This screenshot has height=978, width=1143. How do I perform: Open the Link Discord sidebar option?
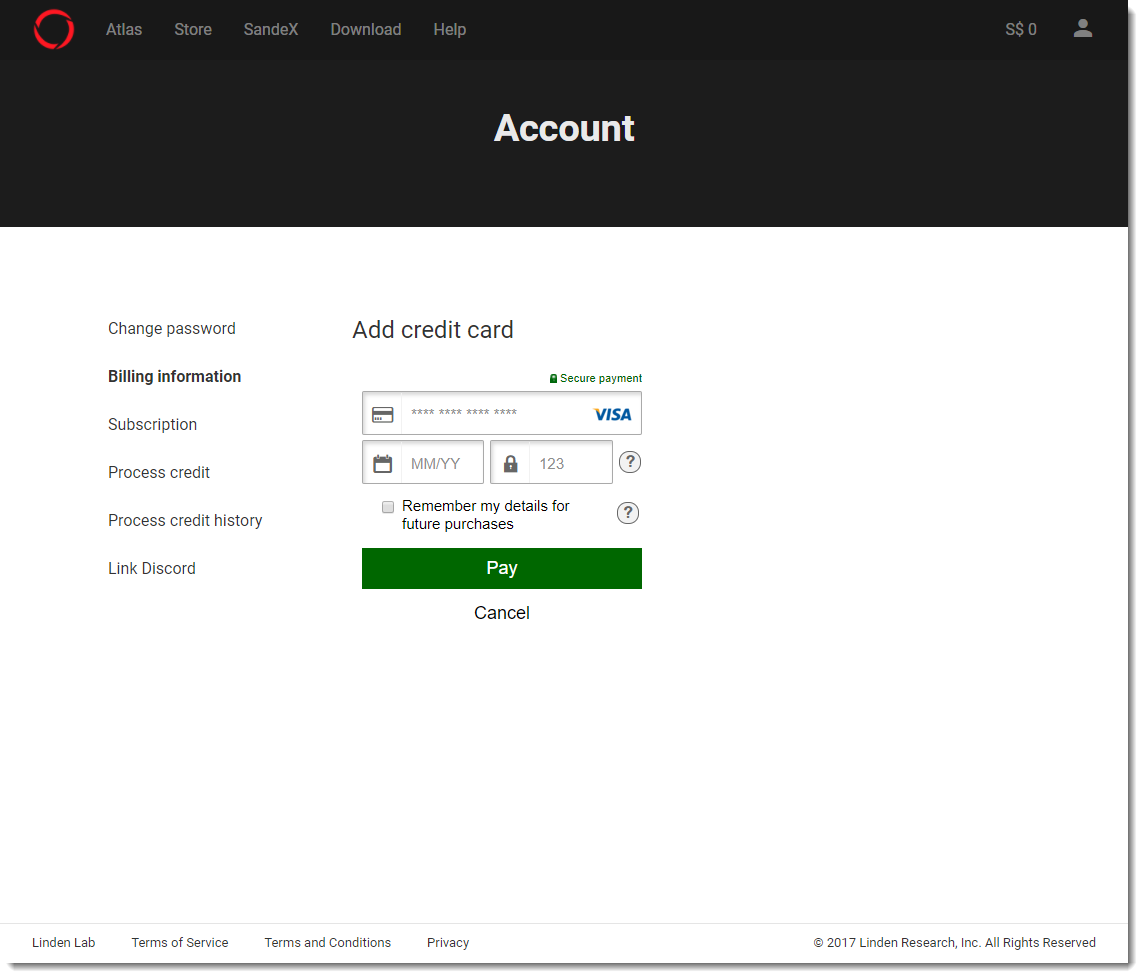click(x=152, y=569)
